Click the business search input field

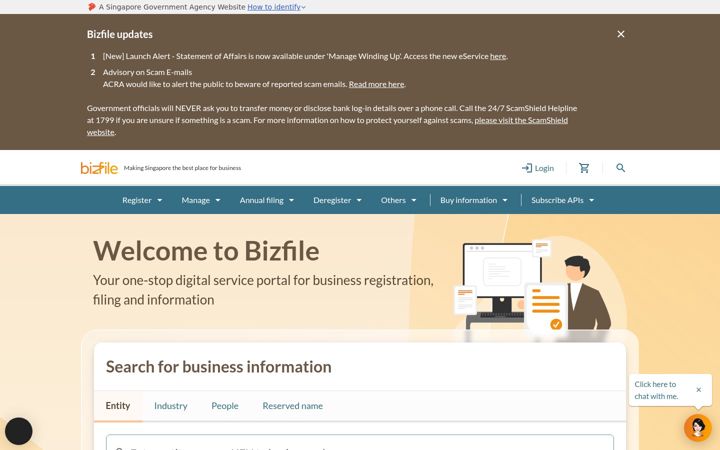pos(360,443)
